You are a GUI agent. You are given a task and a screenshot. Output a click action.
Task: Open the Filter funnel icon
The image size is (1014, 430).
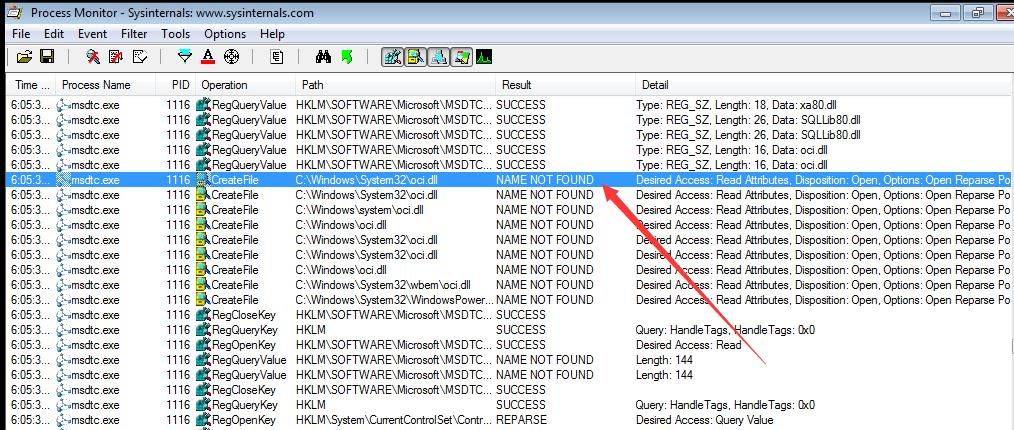coord(185,57)
